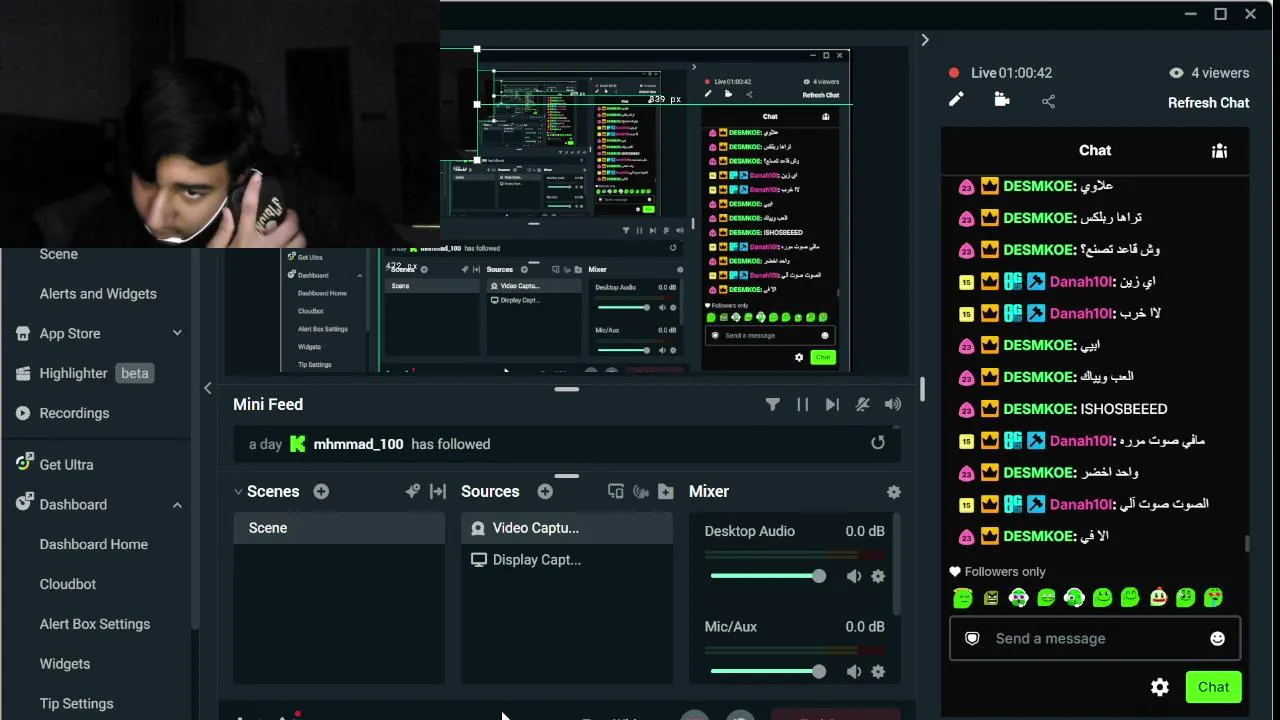Open chat settings gear
The width and height of the screenshot is (1280, 720).
tap(1160, 687)
